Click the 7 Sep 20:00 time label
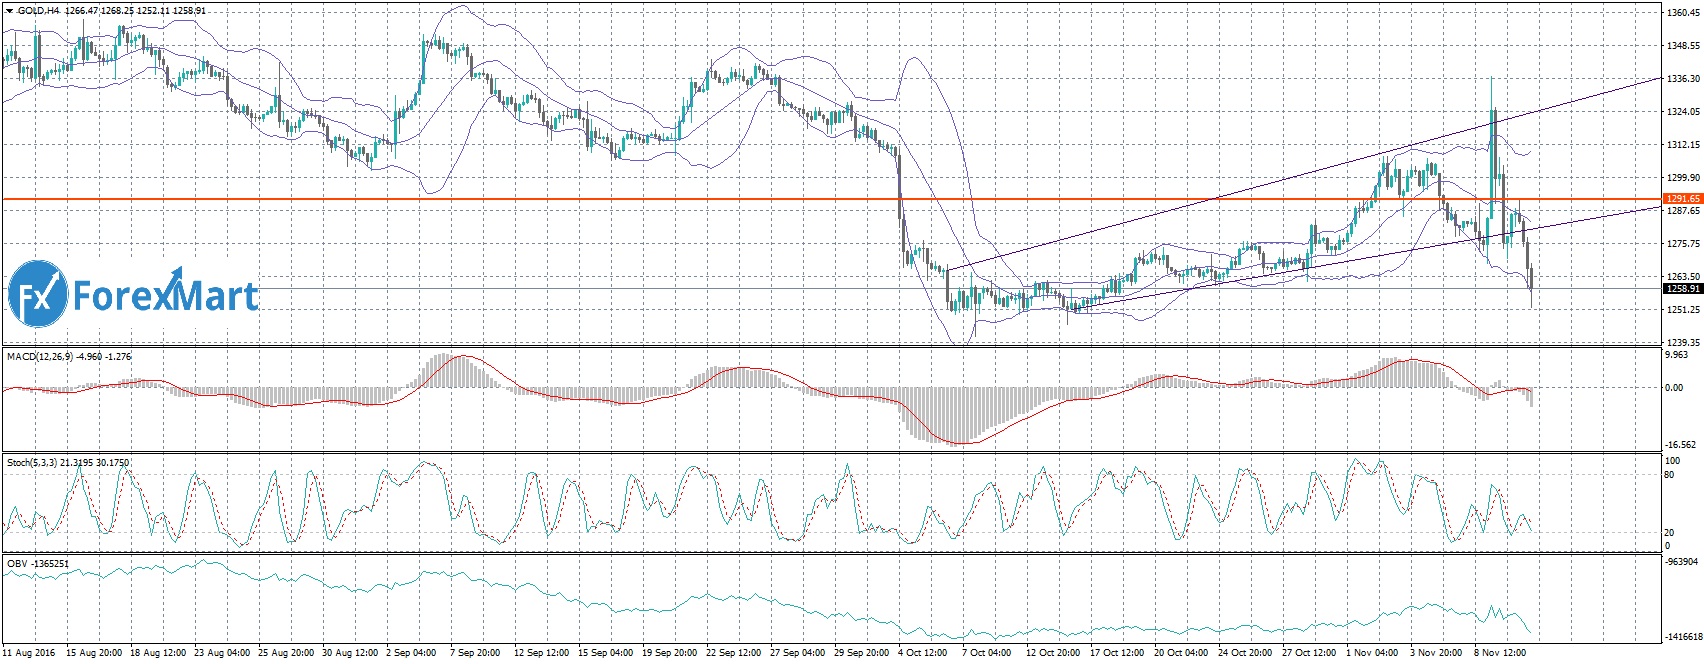 (x=475, y=653)
